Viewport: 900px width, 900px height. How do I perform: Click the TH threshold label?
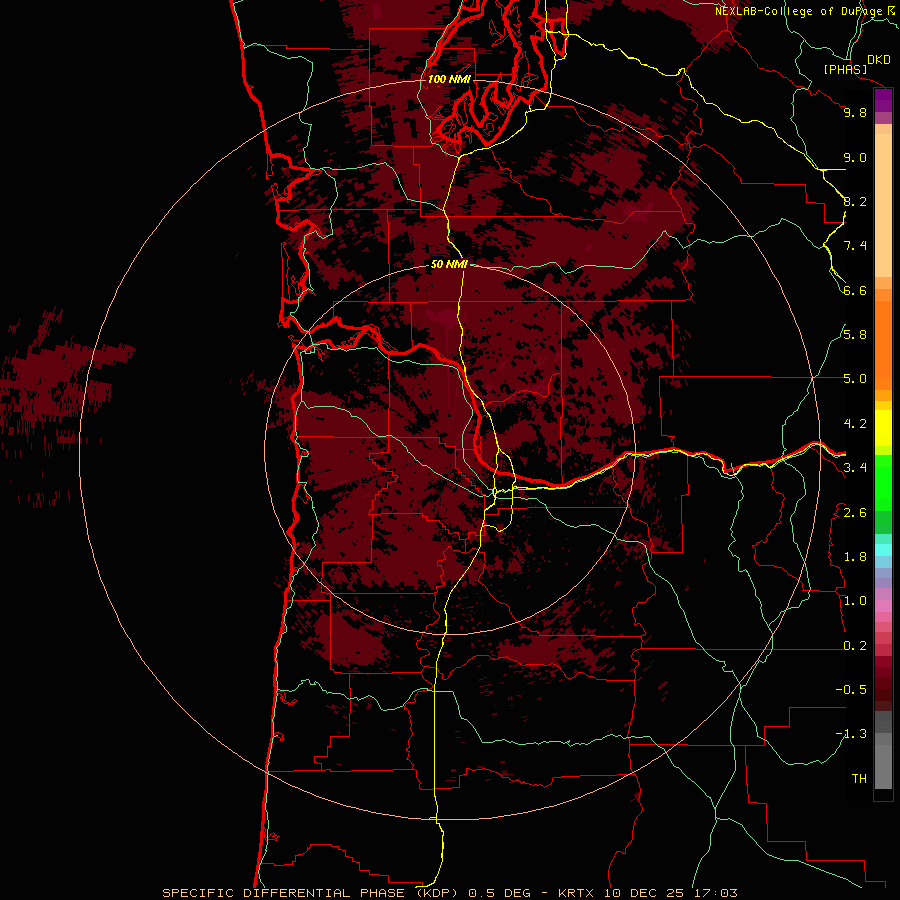click(859, 779)
